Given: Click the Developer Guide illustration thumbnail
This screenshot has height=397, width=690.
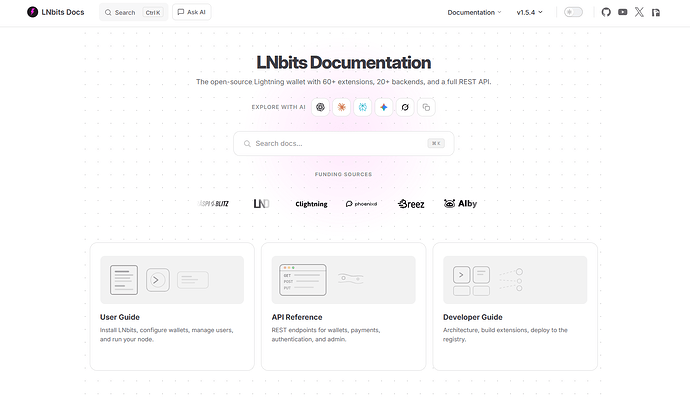Looking at the screenshot, I should point(515,280).
